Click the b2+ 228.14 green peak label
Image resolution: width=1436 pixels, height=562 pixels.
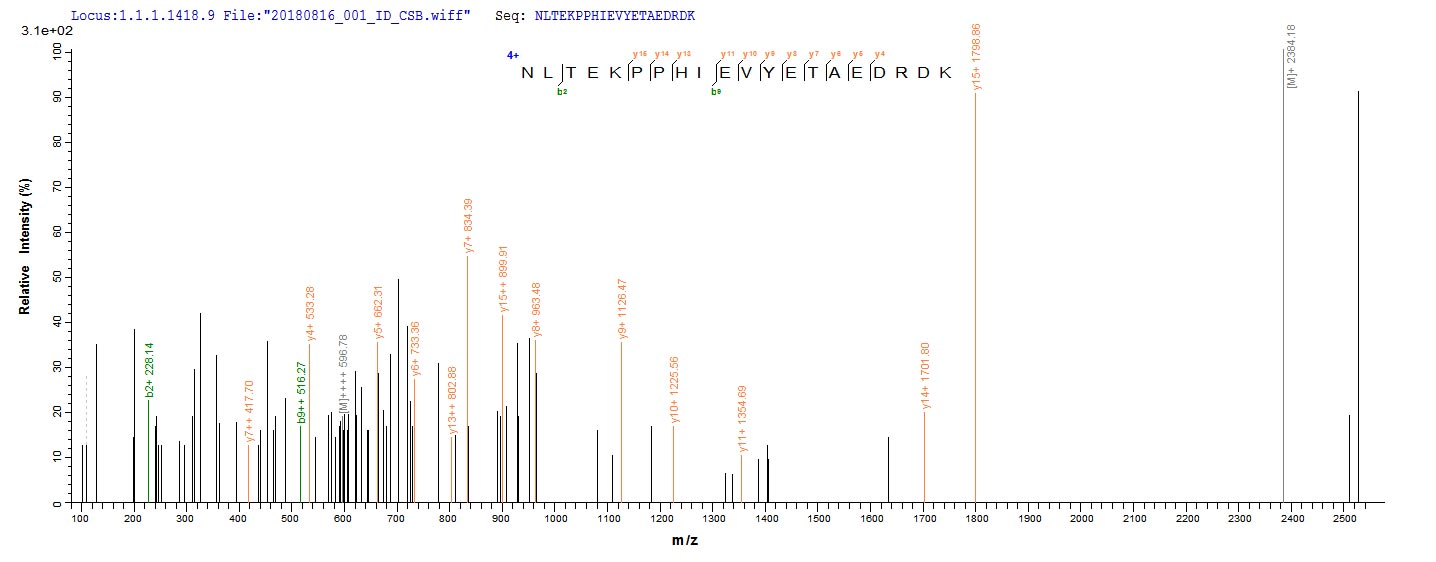click(150, 370)
